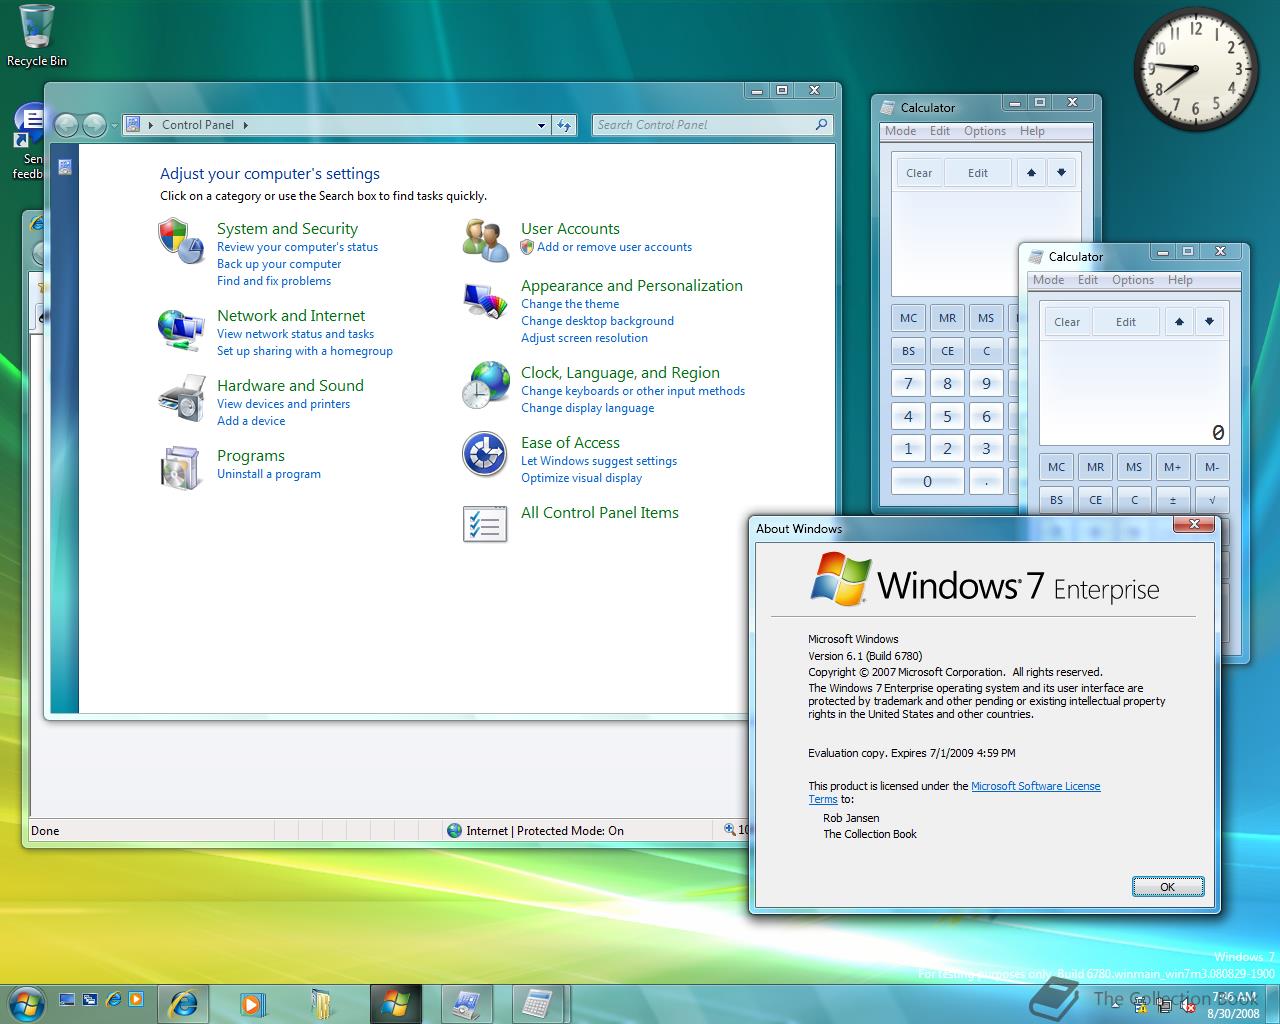Open Mode menu in the front Calculator
The width and height of the screenshot is (1280, 1024).
click(1048, 280)
